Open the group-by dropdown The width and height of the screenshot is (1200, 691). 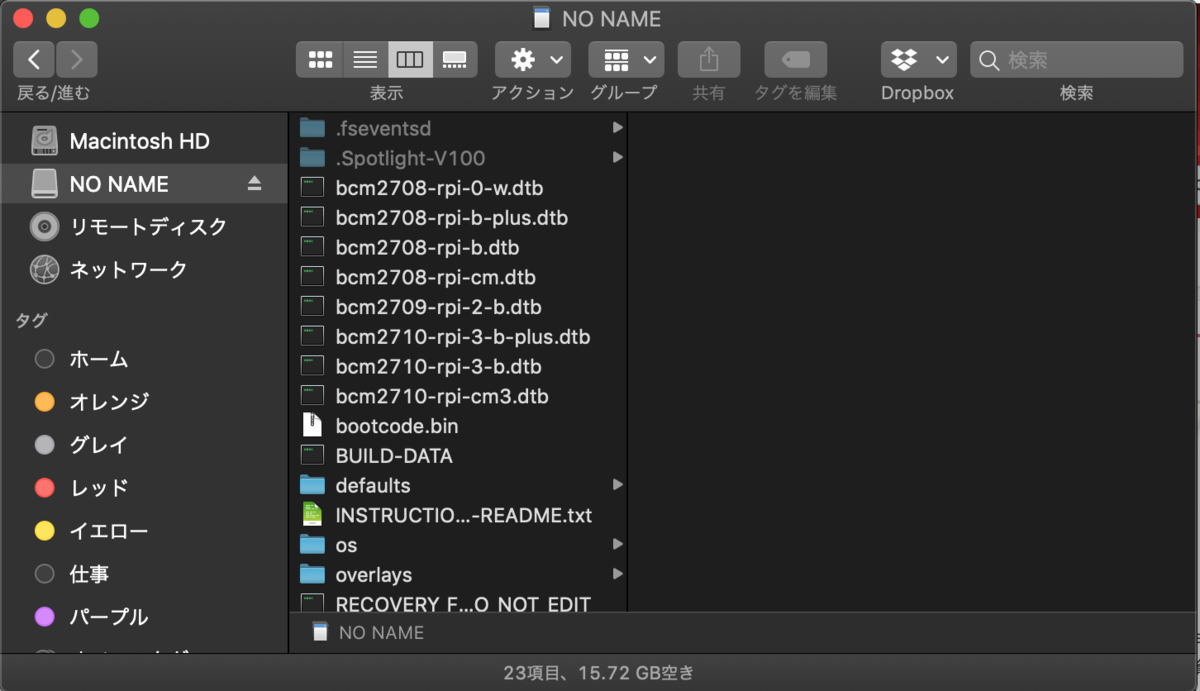[626, 59]
